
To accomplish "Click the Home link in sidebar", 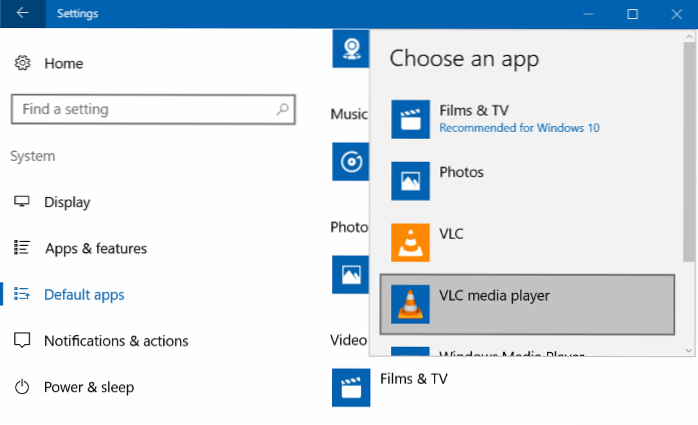I will 63,63.
